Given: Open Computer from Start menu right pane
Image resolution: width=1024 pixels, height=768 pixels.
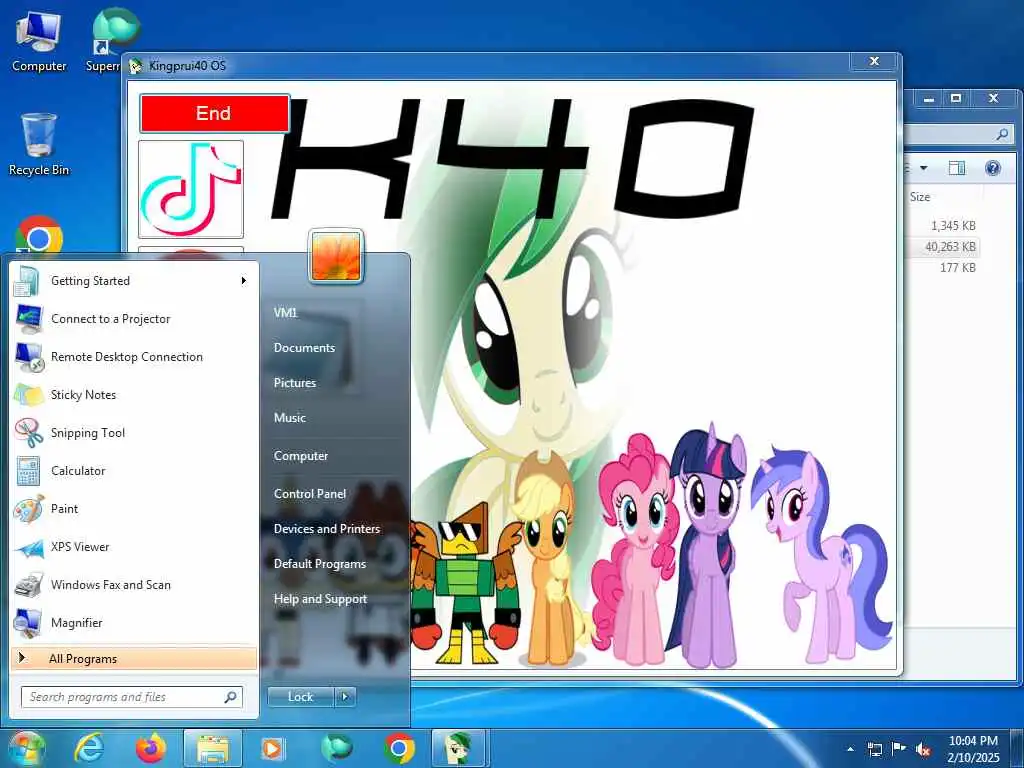Looking at the screenshot, I should 300,456.
